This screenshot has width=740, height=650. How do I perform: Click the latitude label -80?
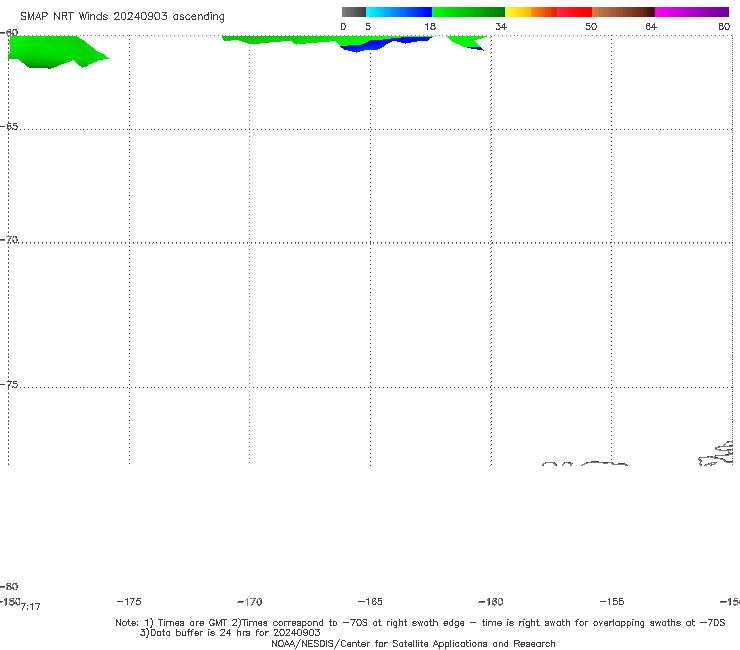(x=9, y=587)
